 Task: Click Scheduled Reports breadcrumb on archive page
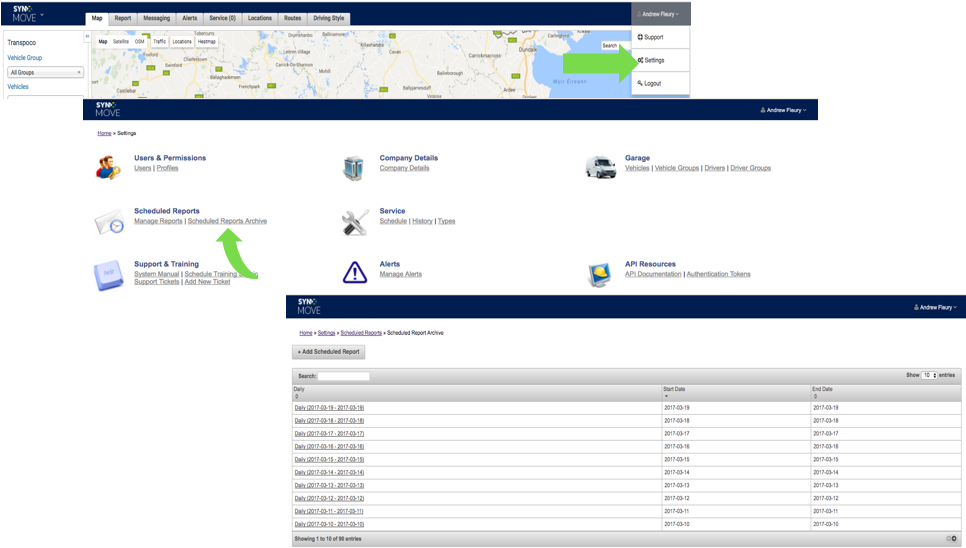click(361, 332)
